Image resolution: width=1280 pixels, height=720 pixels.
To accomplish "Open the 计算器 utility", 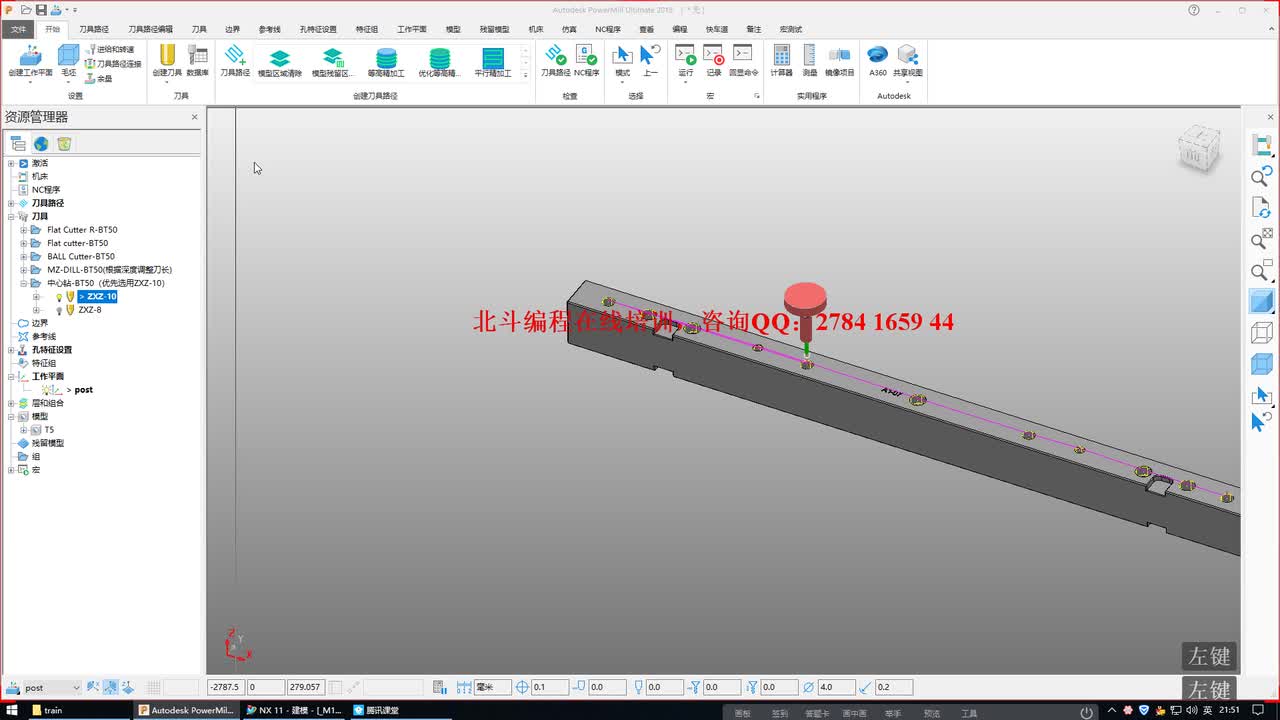I will click(x=781, y=60).
